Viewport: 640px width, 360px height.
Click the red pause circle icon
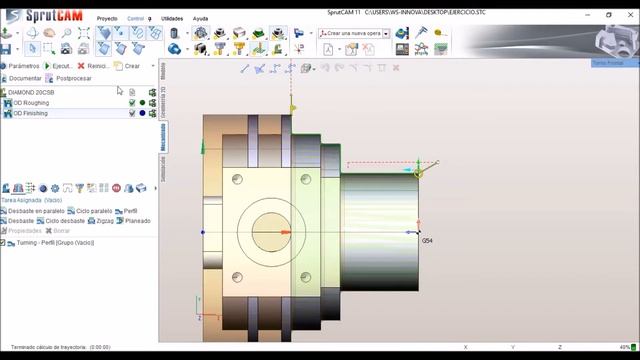pyautogui.click(x=116, y=188)
